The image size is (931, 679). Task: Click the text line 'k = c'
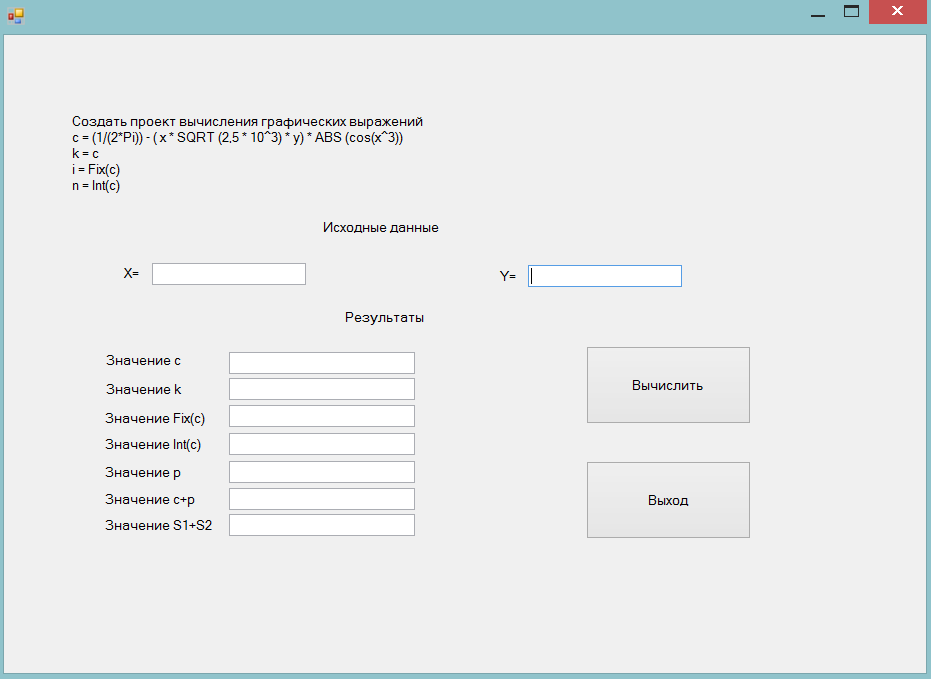86,154
